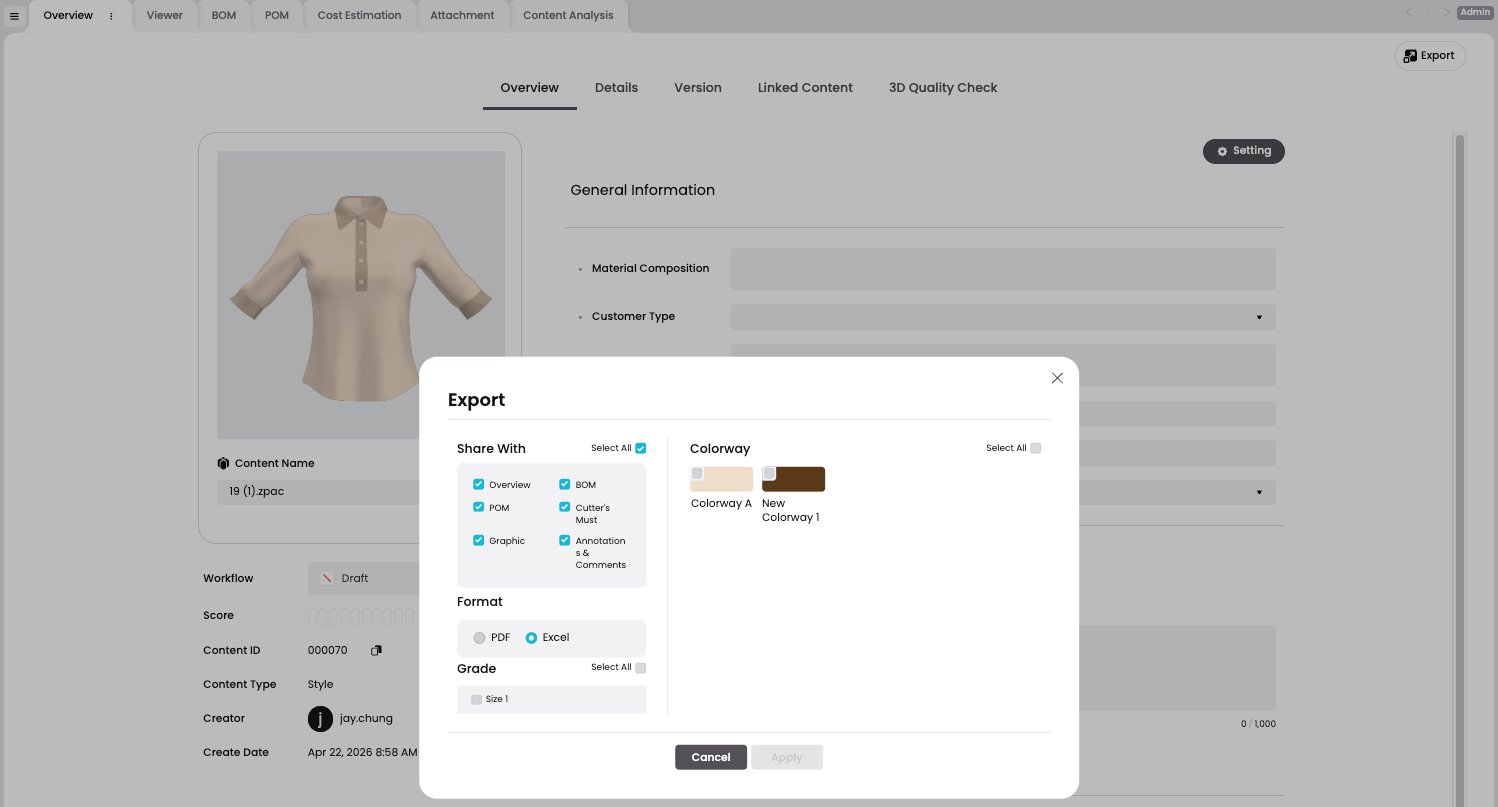
Task: Select the New Colorway 1 brown swatch
Action: 793,479
